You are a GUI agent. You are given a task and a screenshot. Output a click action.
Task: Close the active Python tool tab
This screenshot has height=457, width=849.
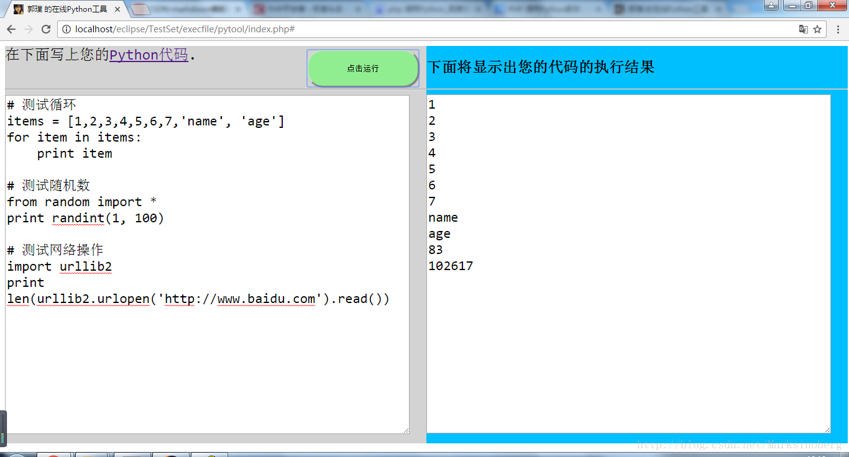click(117, 9)
